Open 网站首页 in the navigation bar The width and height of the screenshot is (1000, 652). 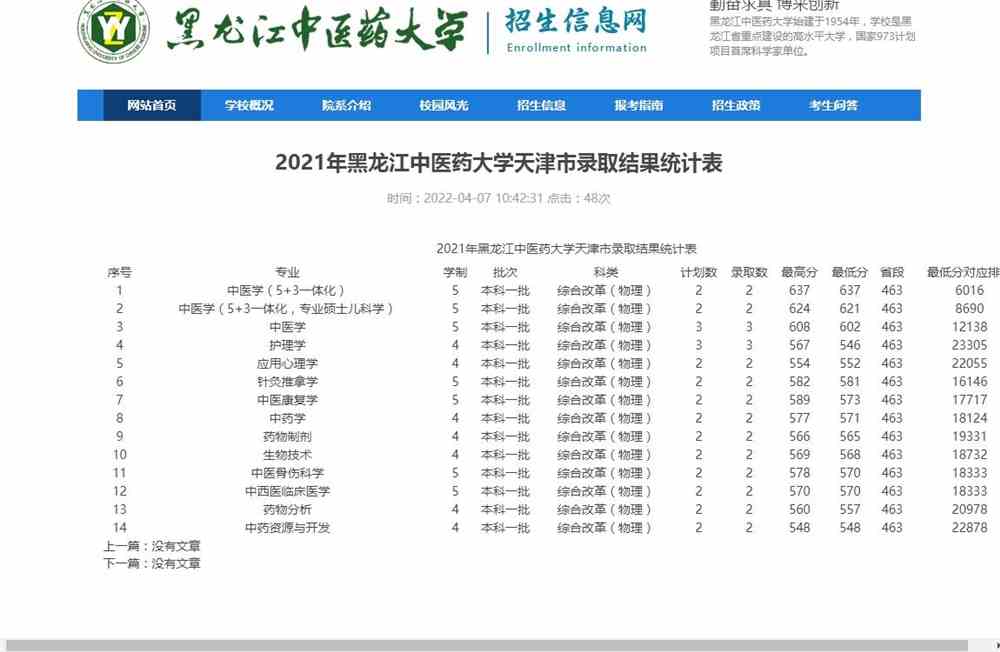[x=152, y=105]
